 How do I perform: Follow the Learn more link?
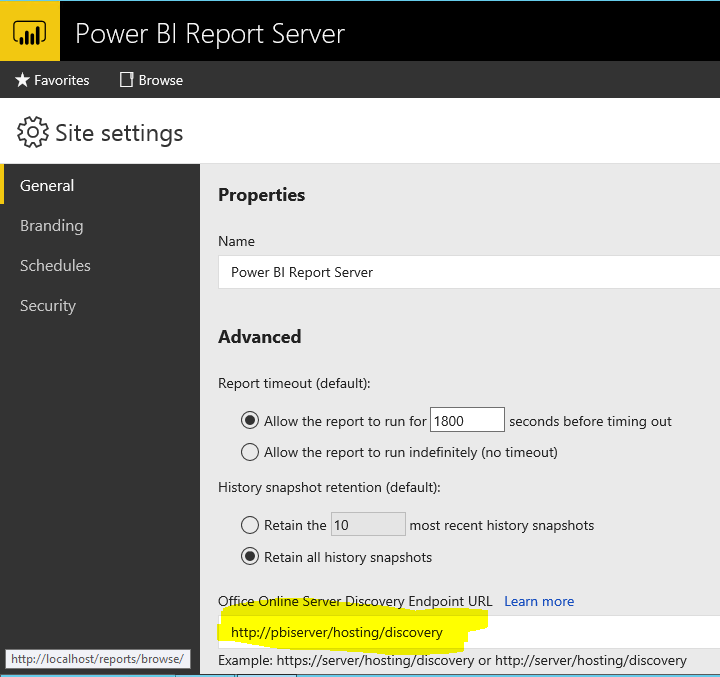click(x=539, y=601)
